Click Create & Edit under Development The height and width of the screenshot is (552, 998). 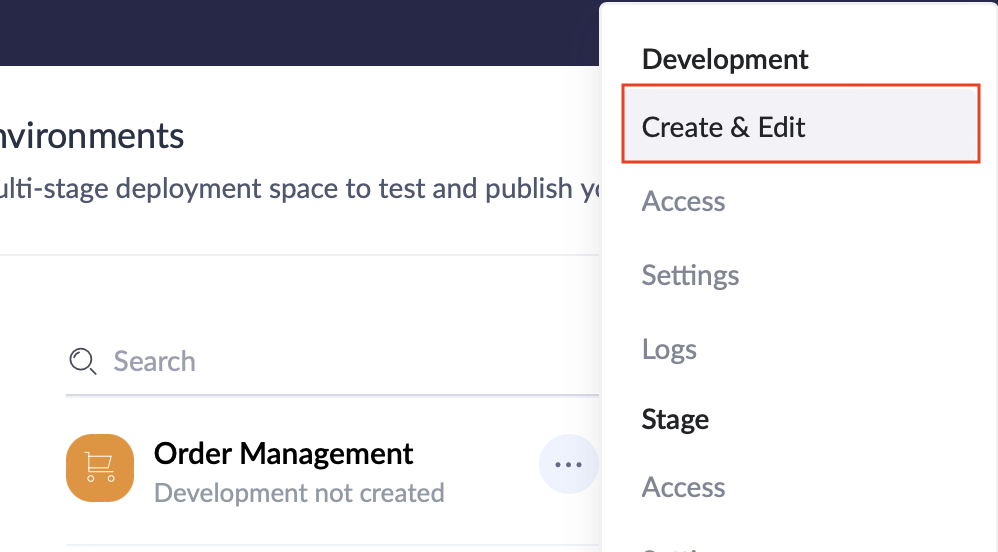point(724,127)
